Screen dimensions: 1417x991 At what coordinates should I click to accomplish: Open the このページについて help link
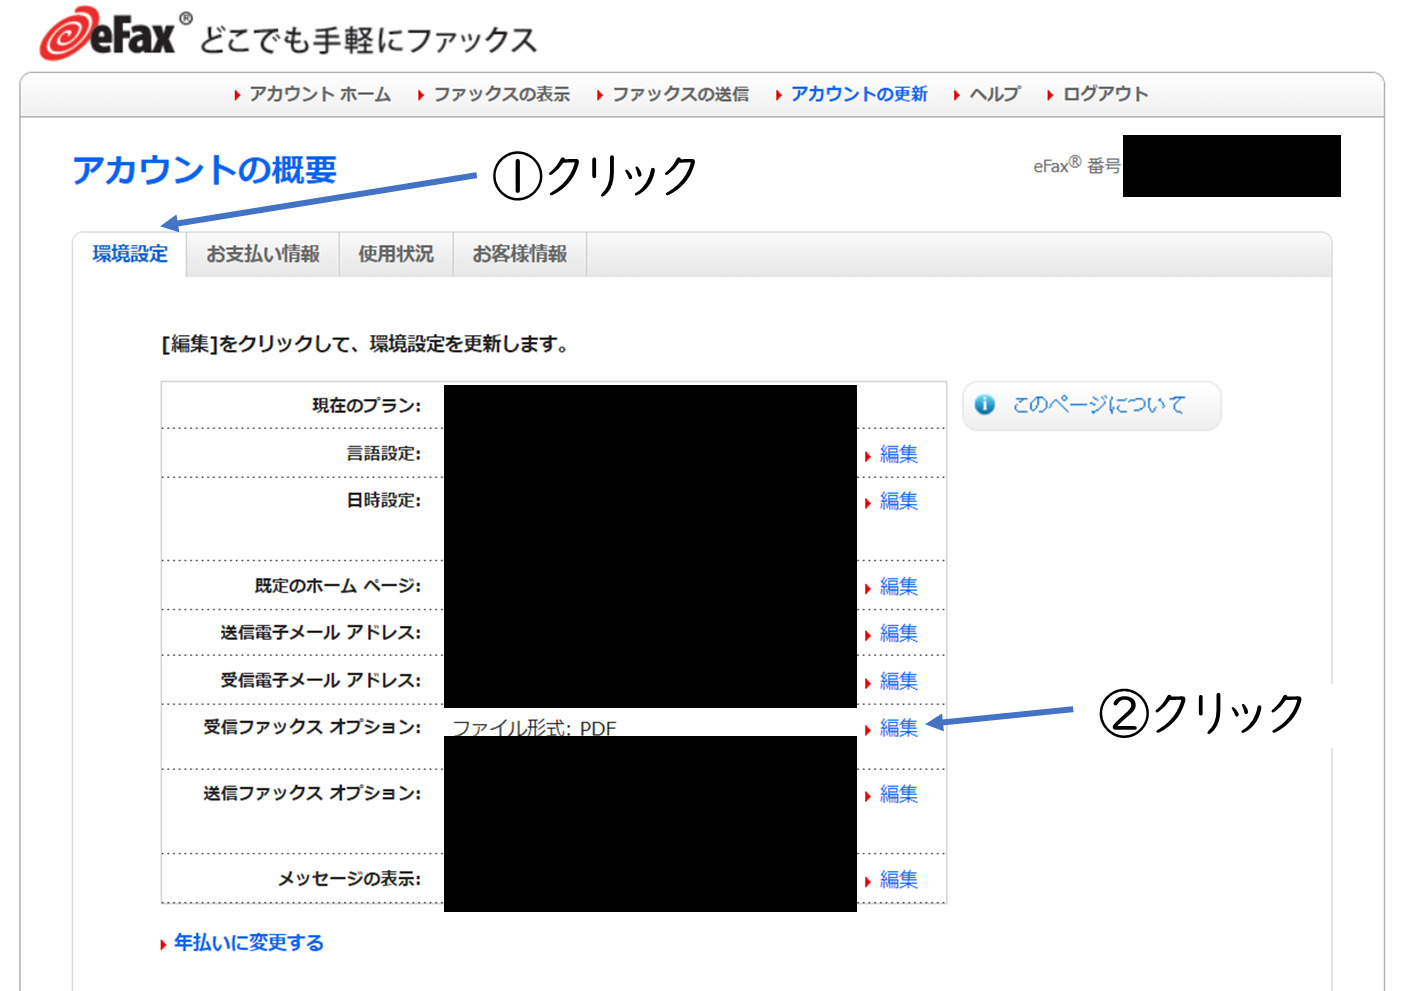click(x=1098, y=405)
